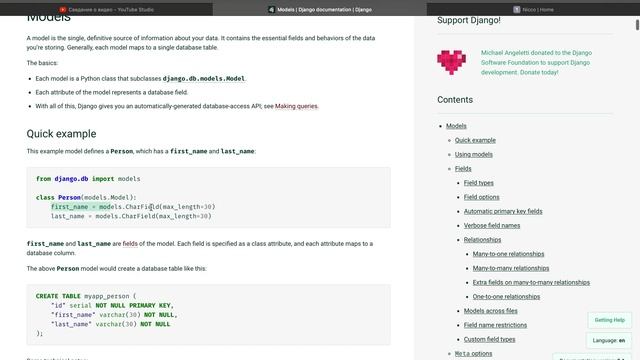Click the 'from django.db import models' line
Image resolution: width=640 pixels, height=360 pixels.
tap(88, 179)
